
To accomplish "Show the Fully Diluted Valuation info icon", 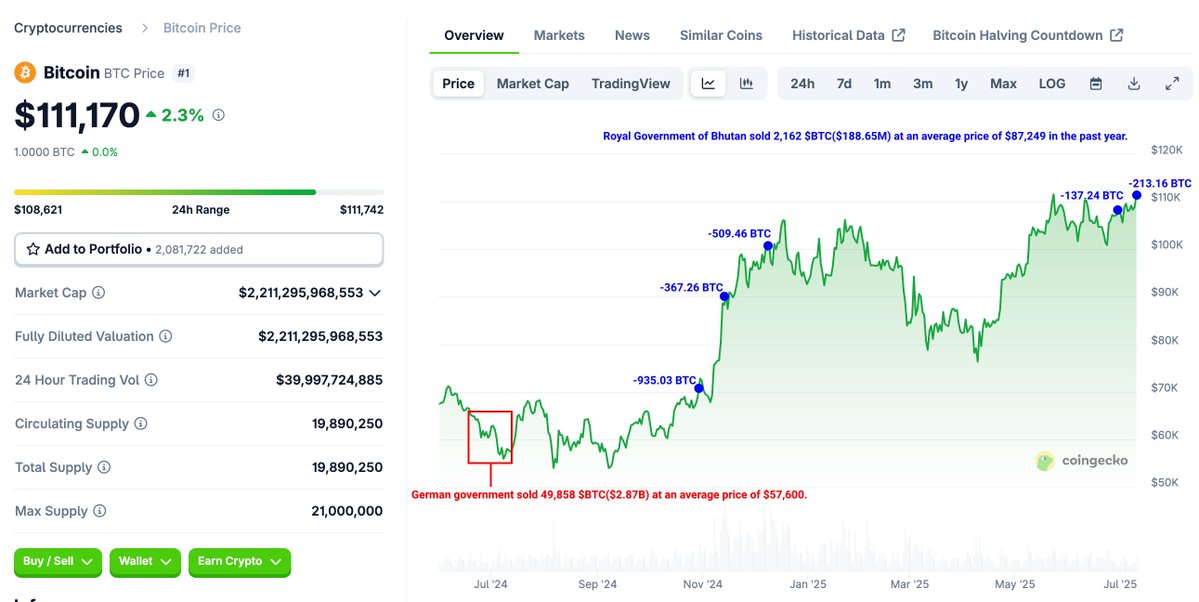I will coord(165,337).
